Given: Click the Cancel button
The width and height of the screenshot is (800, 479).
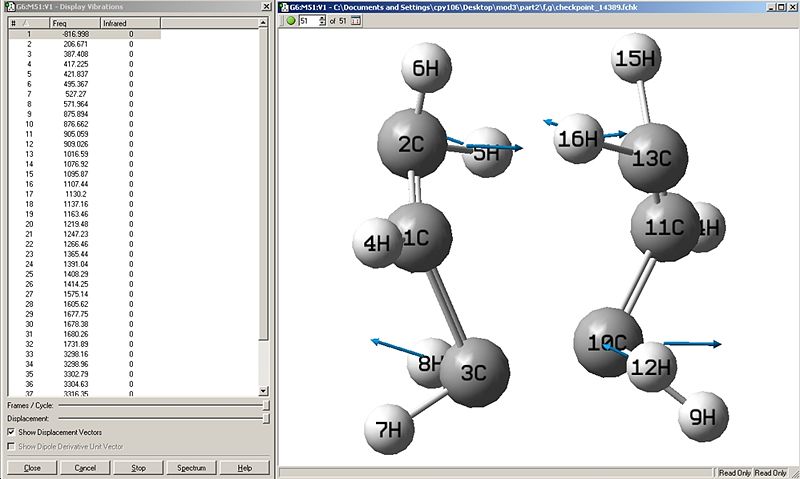Looking at the screenshot, I should [x=85, y=468].
